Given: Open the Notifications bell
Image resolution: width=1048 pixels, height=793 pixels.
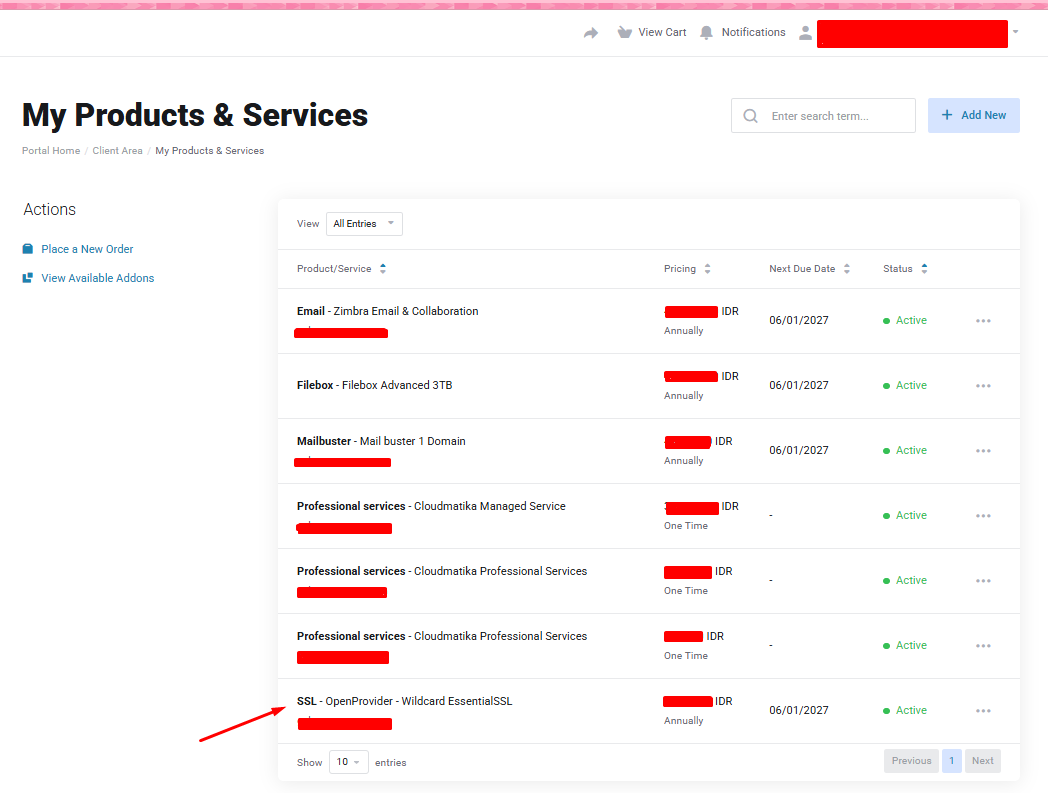Looking at the screenshot, I should [706, 33].
